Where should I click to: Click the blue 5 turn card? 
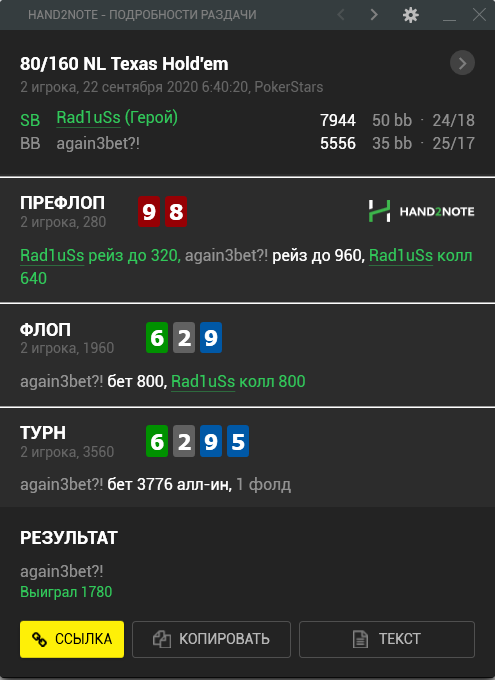238,441
